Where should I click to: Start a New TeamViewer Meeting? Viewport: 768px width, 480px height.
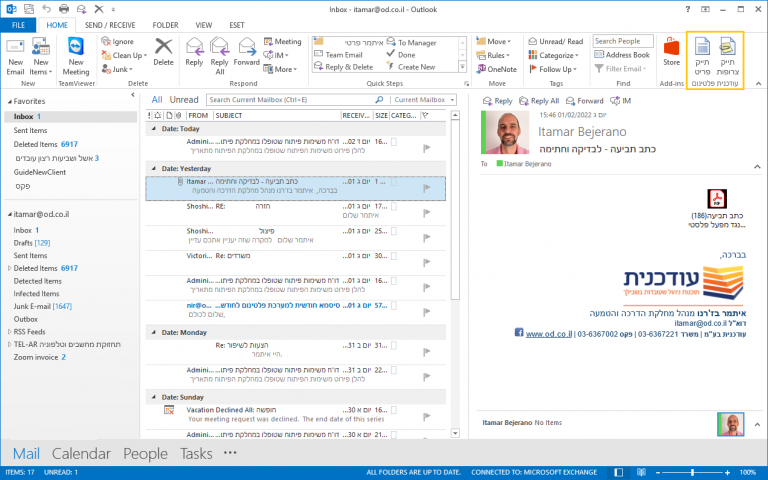point(75,57)
